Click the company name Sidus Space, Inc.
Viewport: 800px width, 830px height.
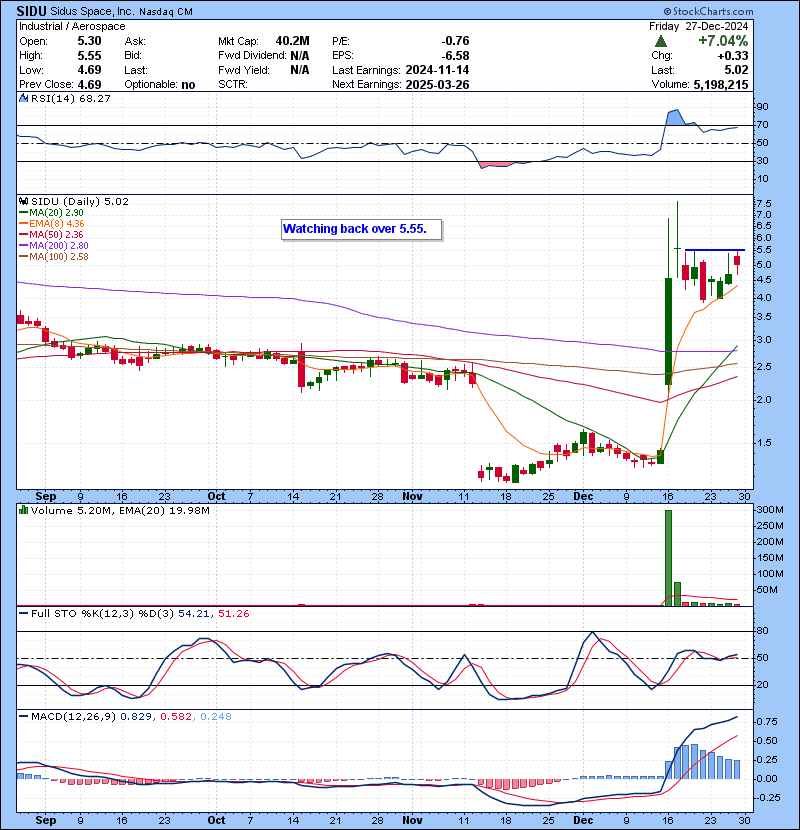(x=92, y=12)
